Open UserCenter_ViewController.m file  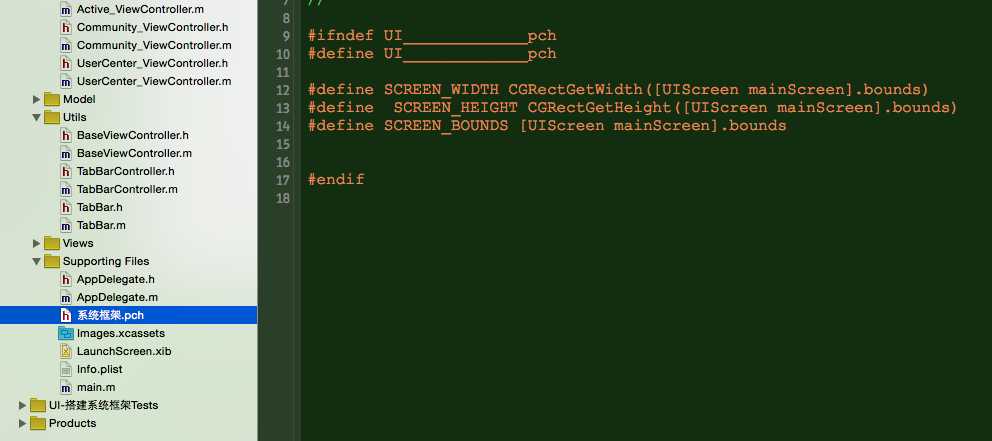point(154,82)
